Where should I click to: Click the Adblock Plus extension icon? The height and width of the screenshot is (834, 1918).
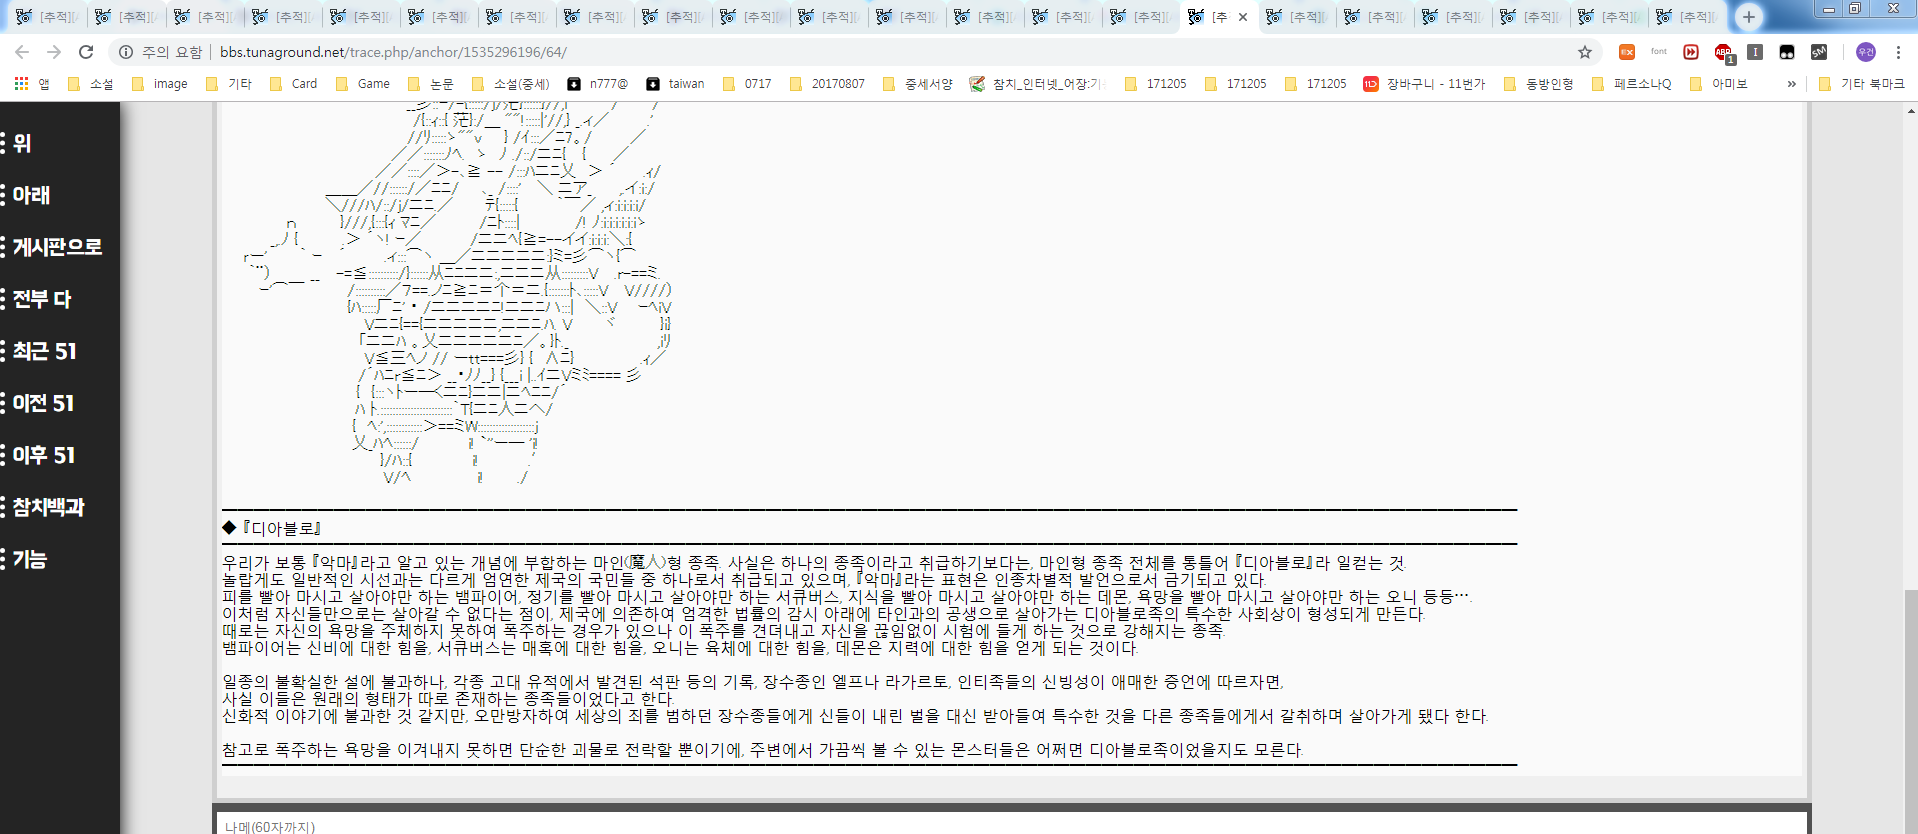point(1723,52)
